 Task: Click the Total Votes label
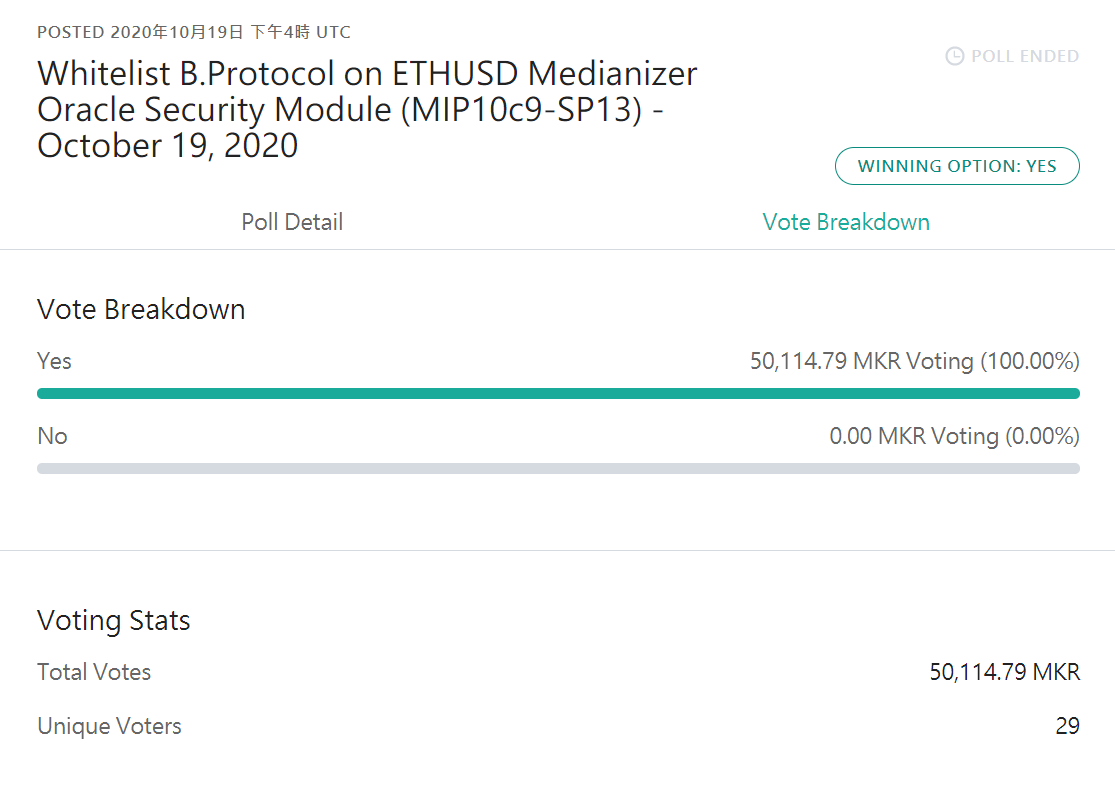click(94, 672)
